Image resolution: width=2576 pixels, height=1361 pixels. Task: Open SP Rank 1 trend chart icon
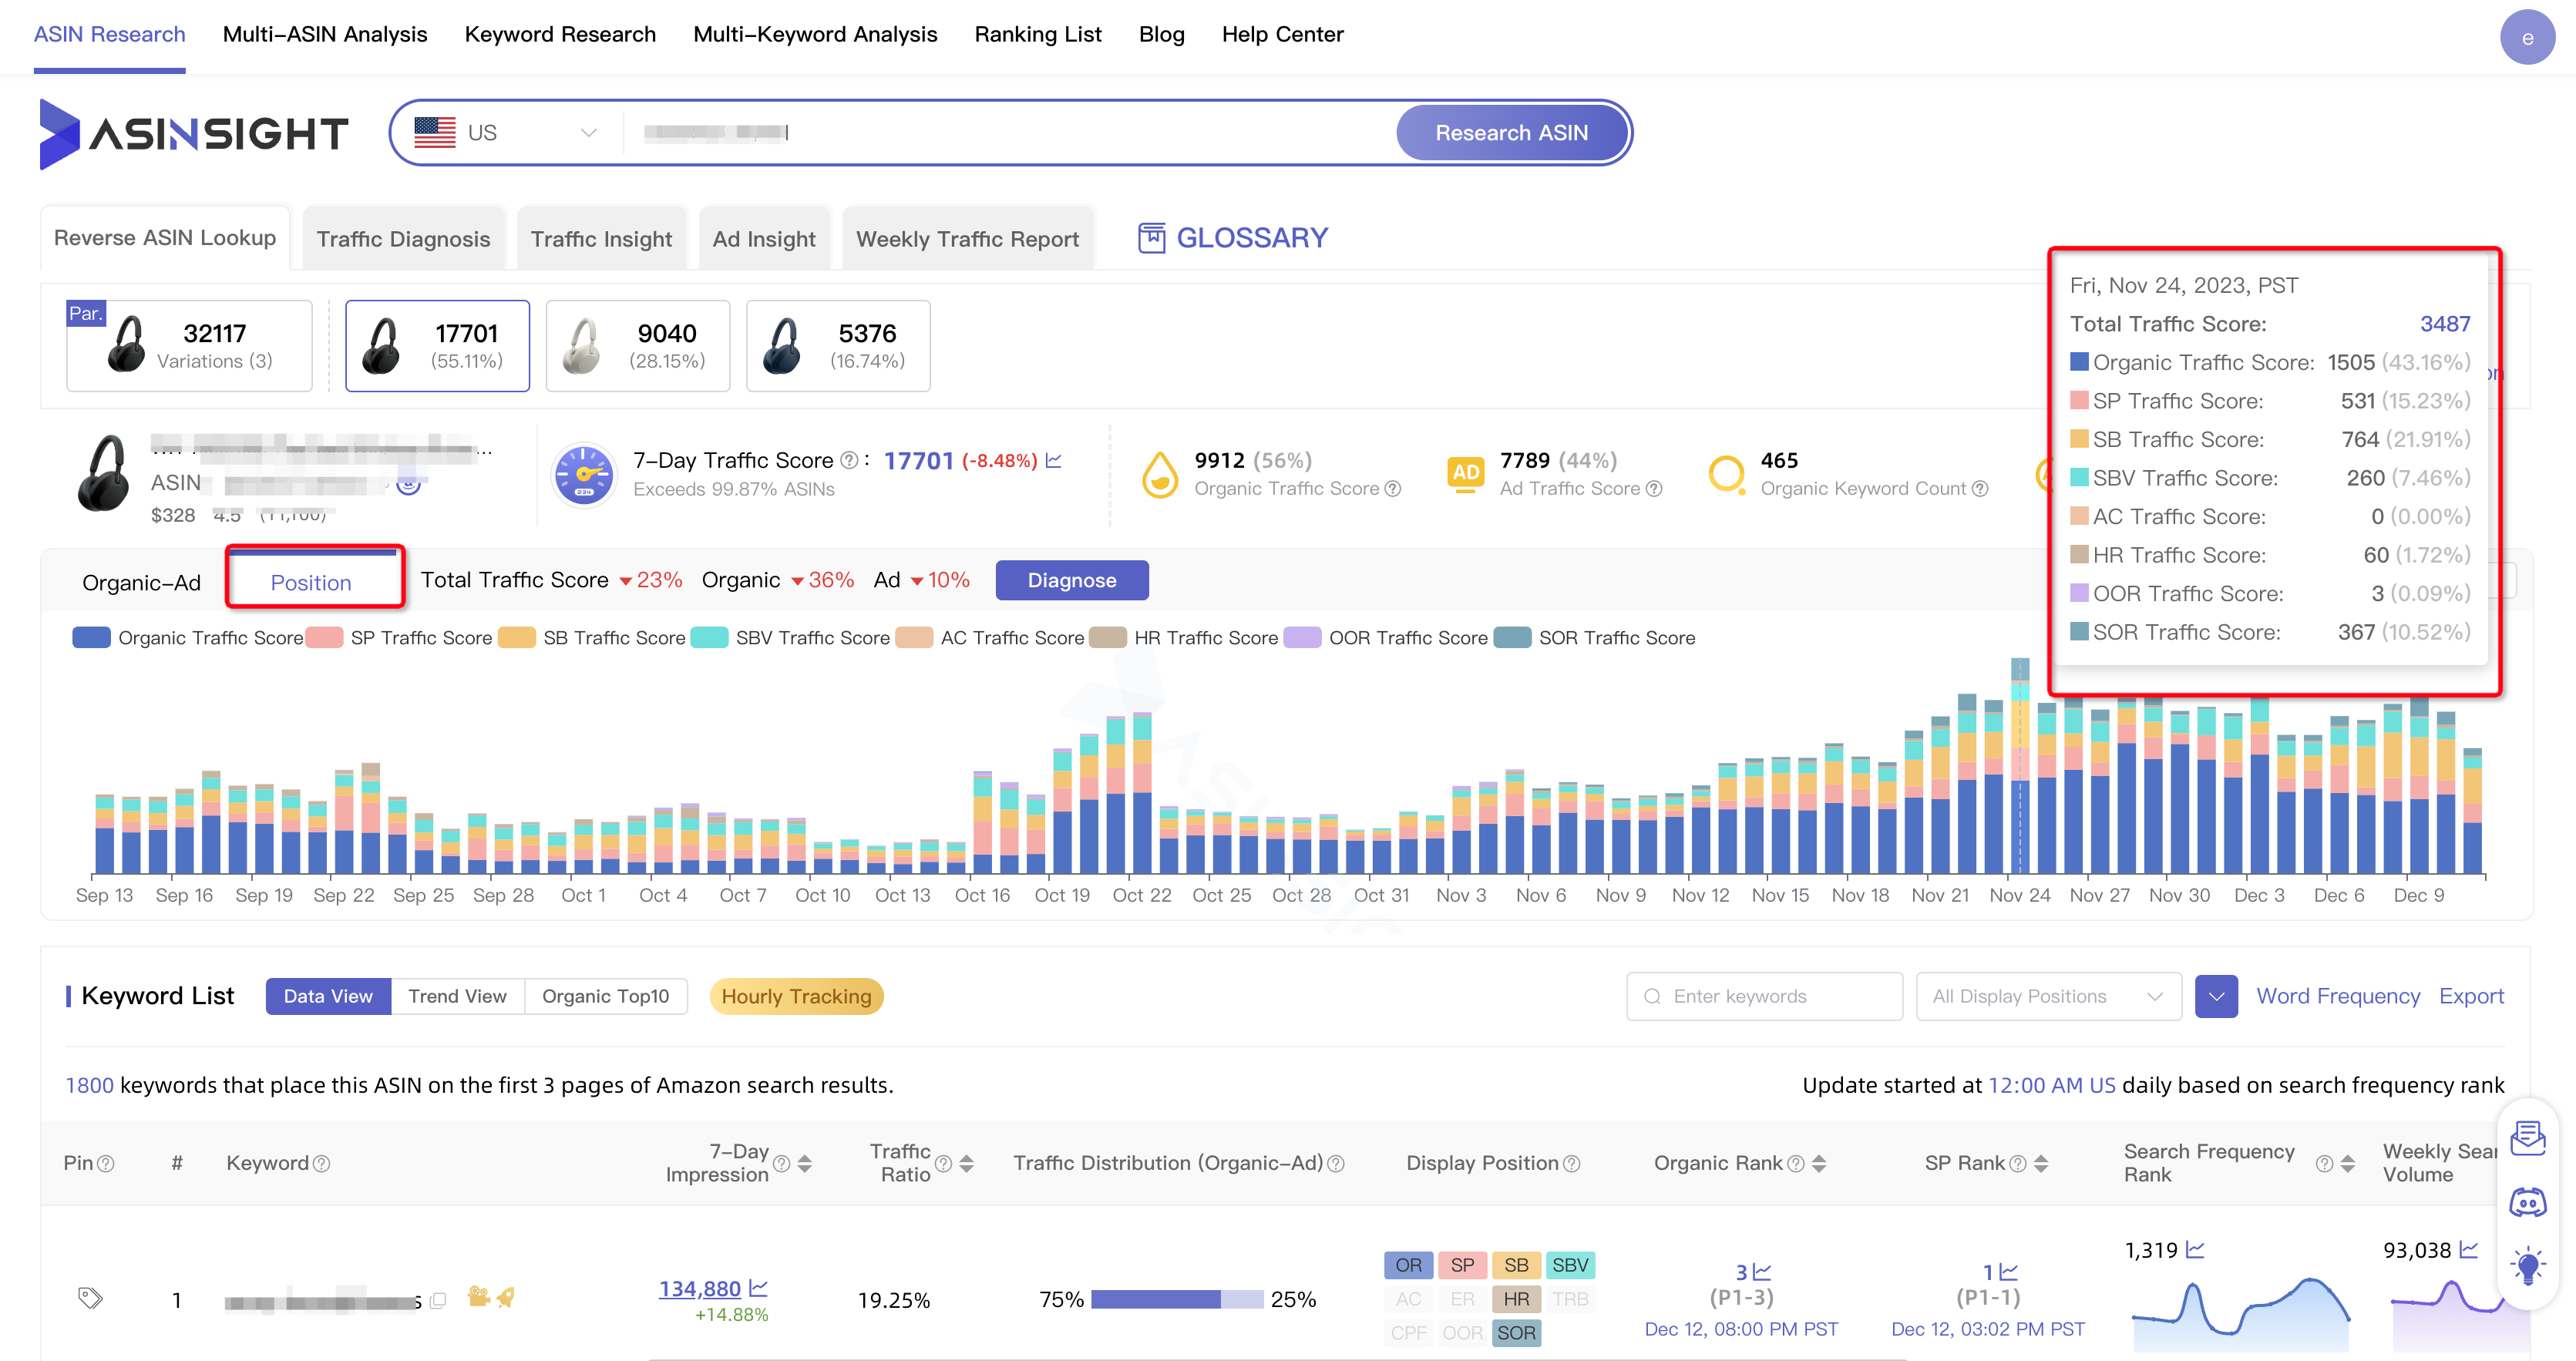(x=2008, y=1272)
